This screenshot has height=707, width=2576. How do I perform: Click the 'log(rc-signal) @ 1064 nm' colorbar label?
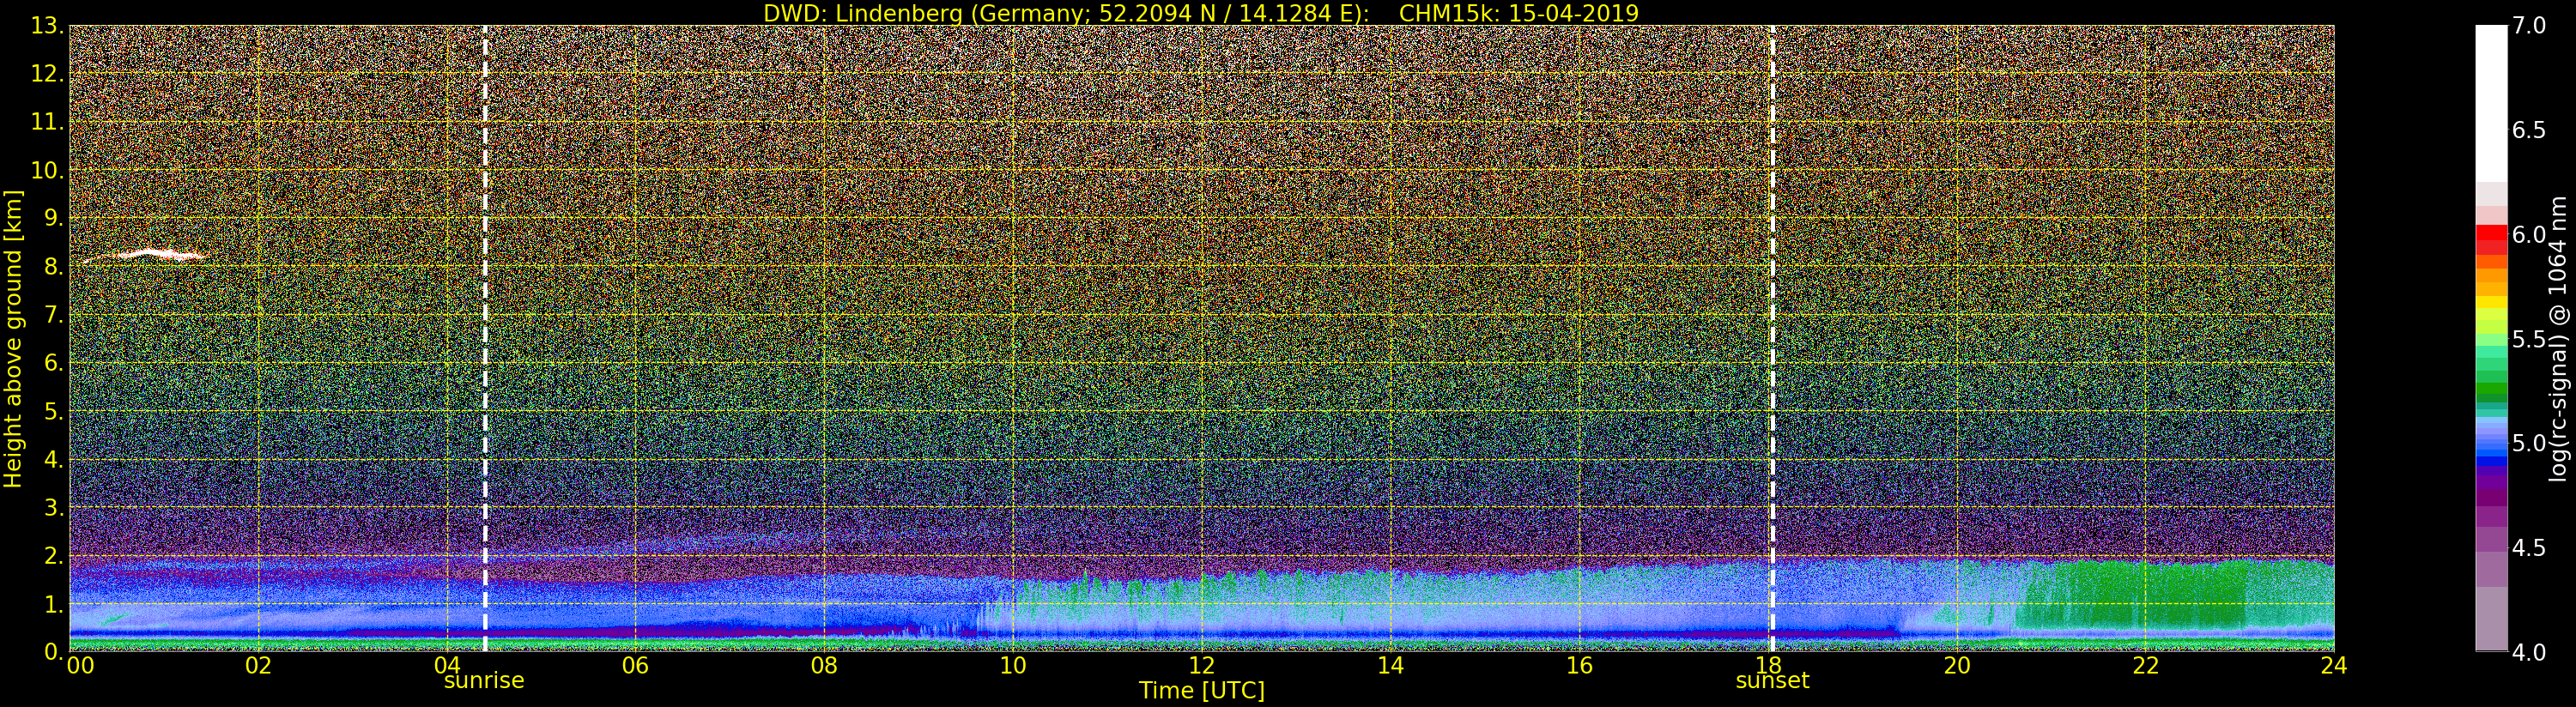2559,338
